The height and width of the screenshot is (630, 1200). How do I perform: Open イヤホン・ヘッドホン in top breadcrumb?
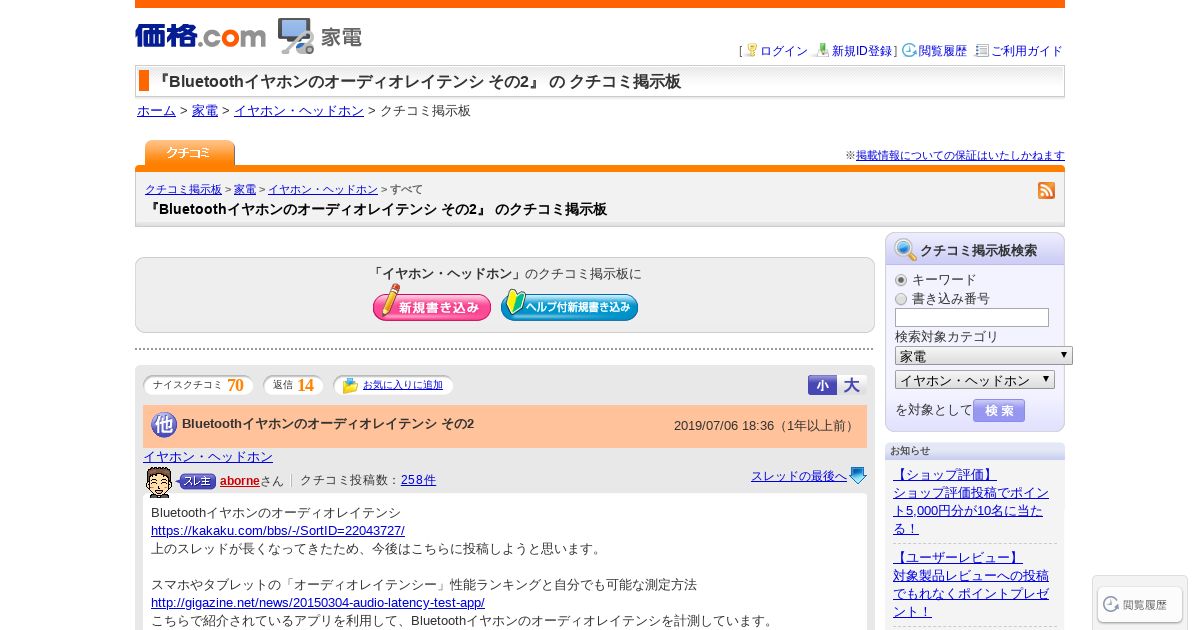(299, 111)
